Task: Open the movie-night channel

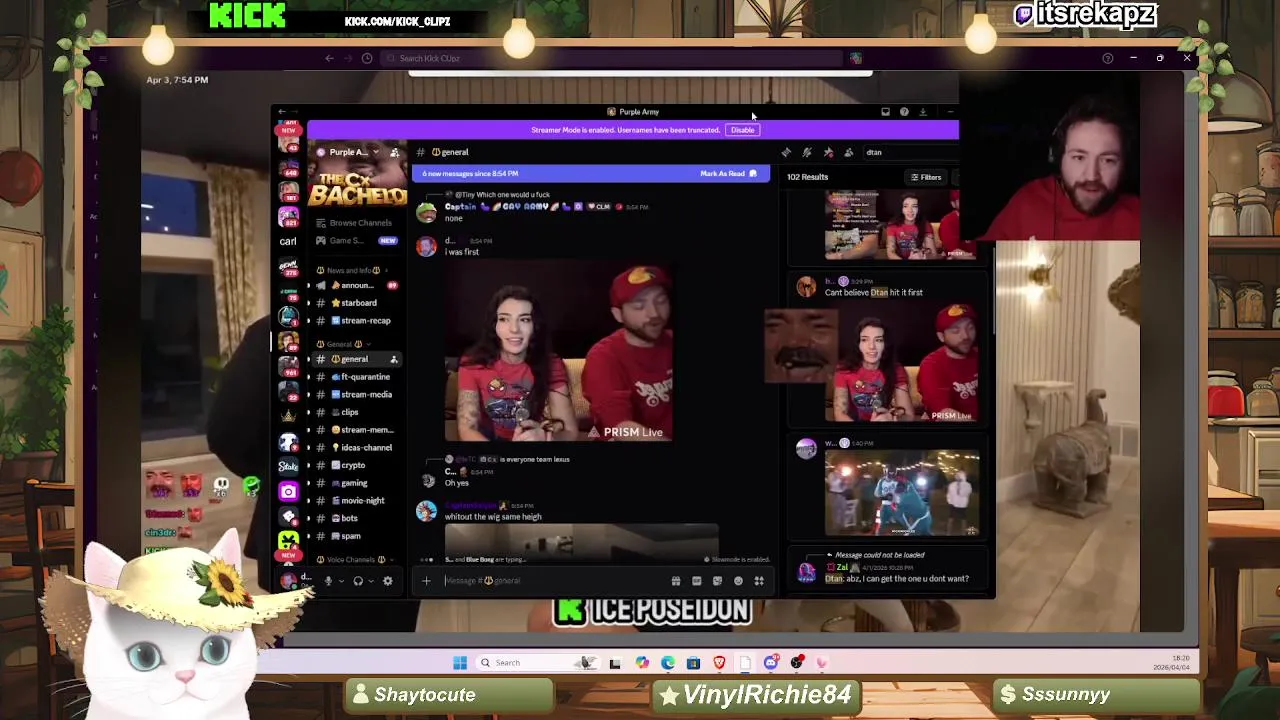Action: (x=355, y=501)
